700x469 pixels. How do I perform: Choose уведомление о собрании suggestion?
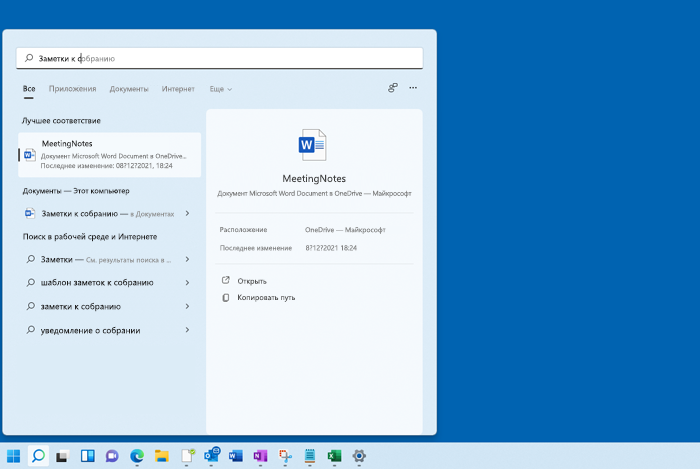pos(109,330)
